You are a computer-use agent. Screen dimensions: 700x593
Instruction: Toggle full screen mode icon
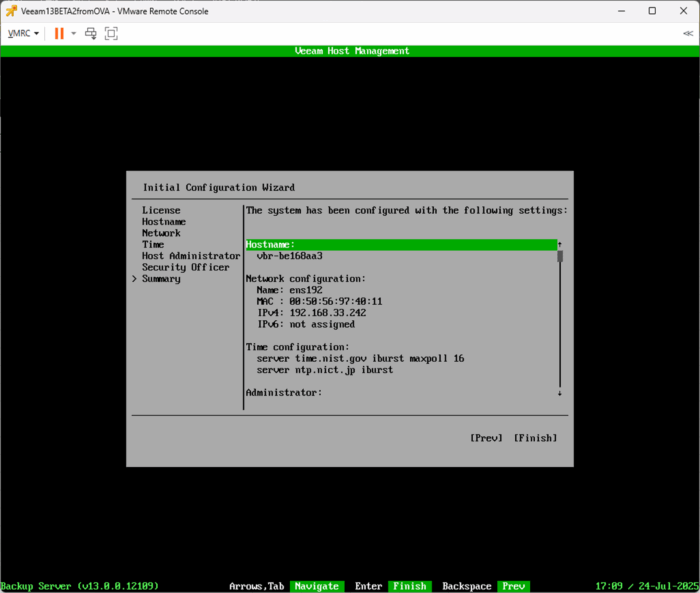click(111, 33)
